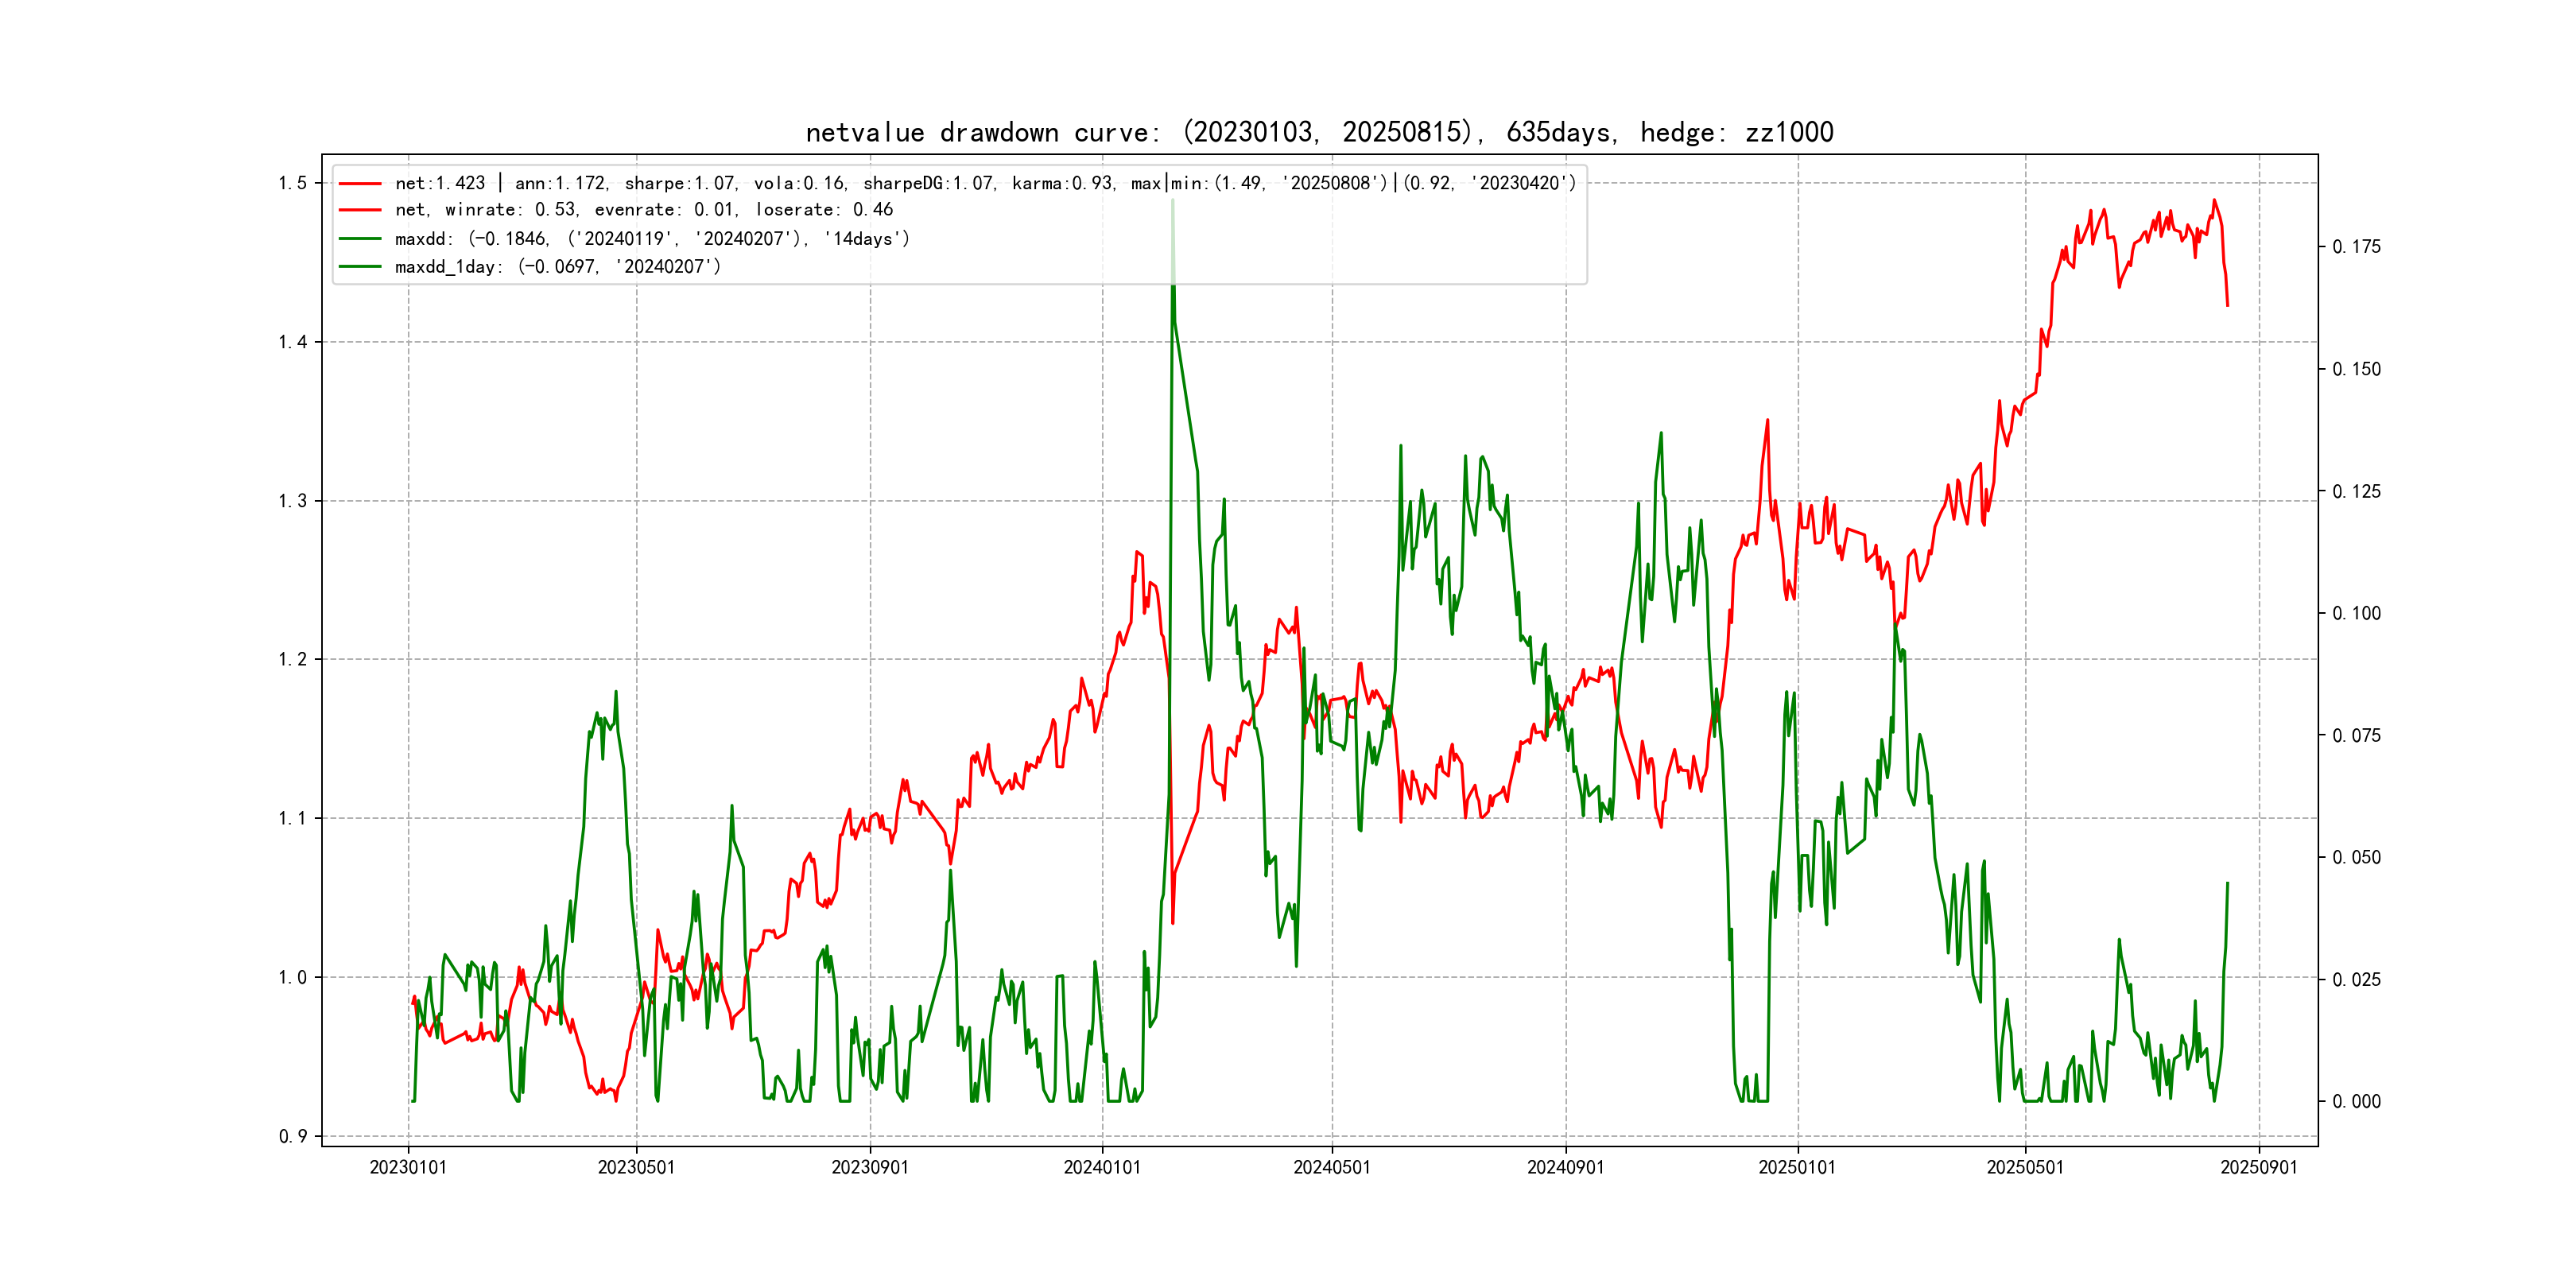Click the 0.000 right y-axis tick label
Image resolution: width=2576 pixels, height=1288 pixels.
2356,1102
